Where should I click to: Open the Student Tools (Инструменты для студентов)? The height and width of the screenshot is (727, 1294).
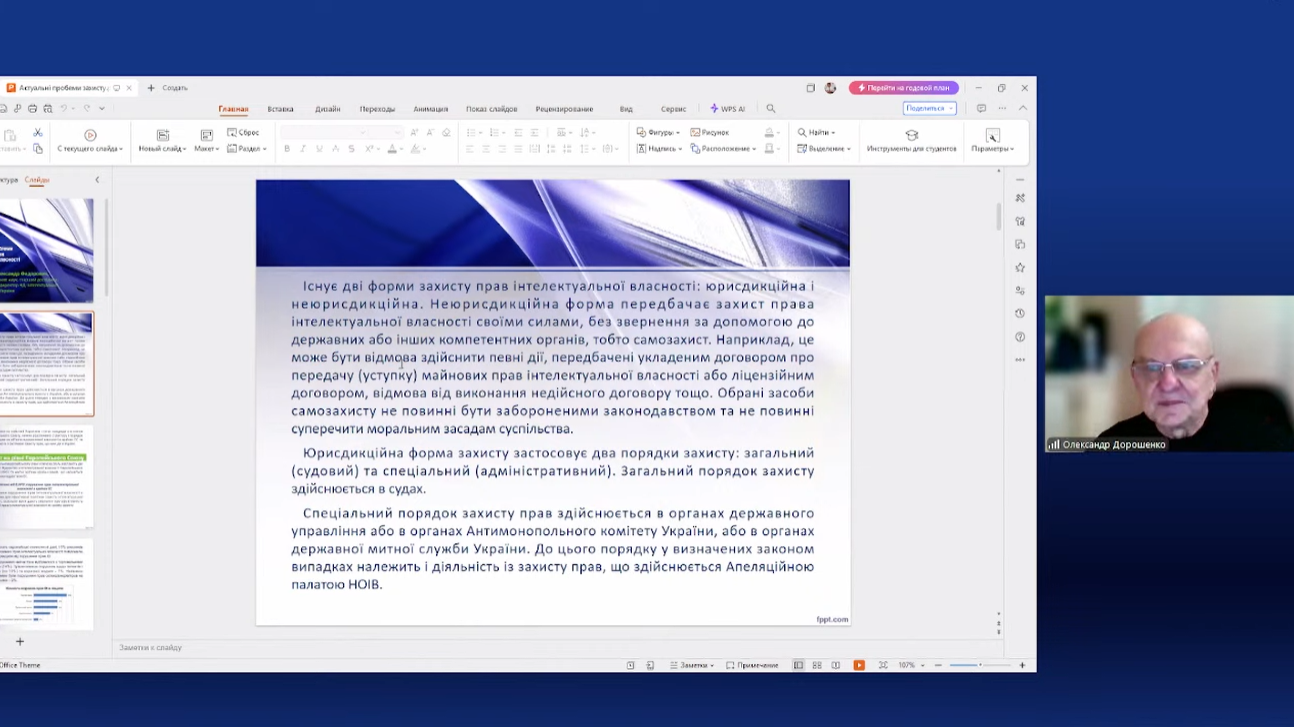911,140
